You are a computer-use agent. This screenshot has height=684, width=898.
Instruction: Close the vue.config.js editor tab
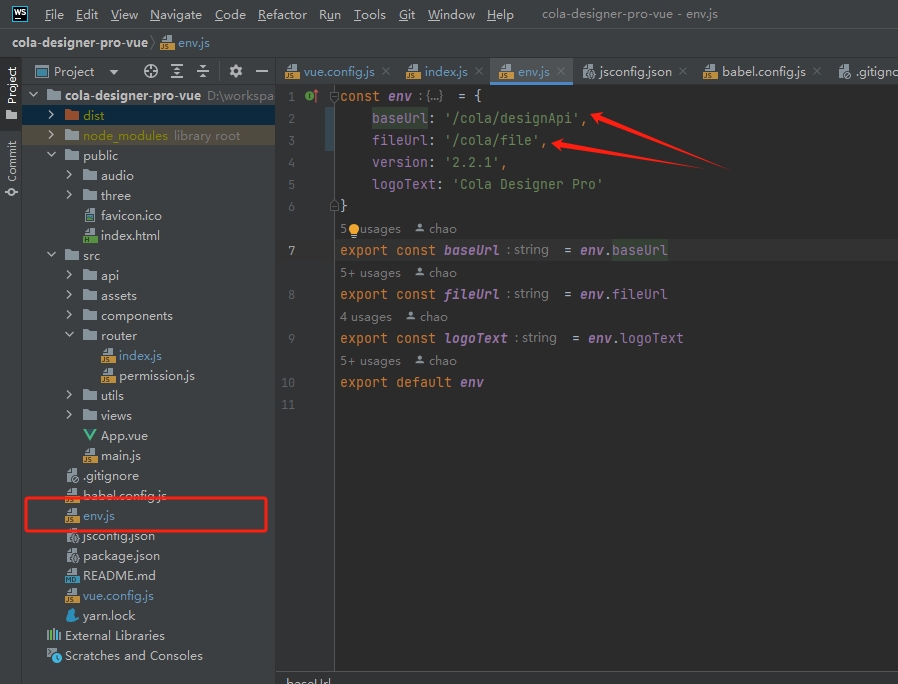(x=388, y=72)
